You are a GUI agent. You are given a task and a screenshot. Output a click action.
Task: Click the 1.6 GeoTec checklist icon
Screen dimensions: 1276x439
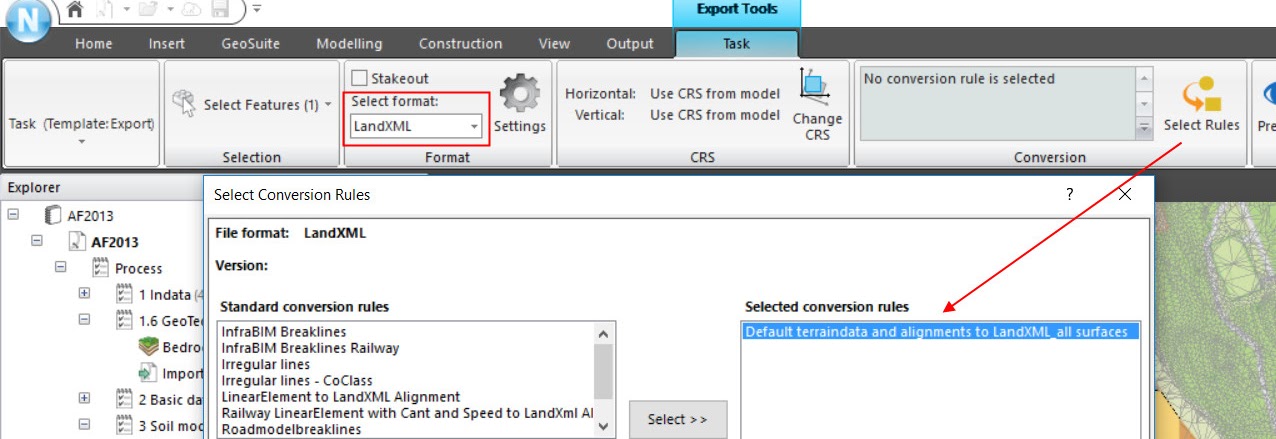[x=124, y=320]
